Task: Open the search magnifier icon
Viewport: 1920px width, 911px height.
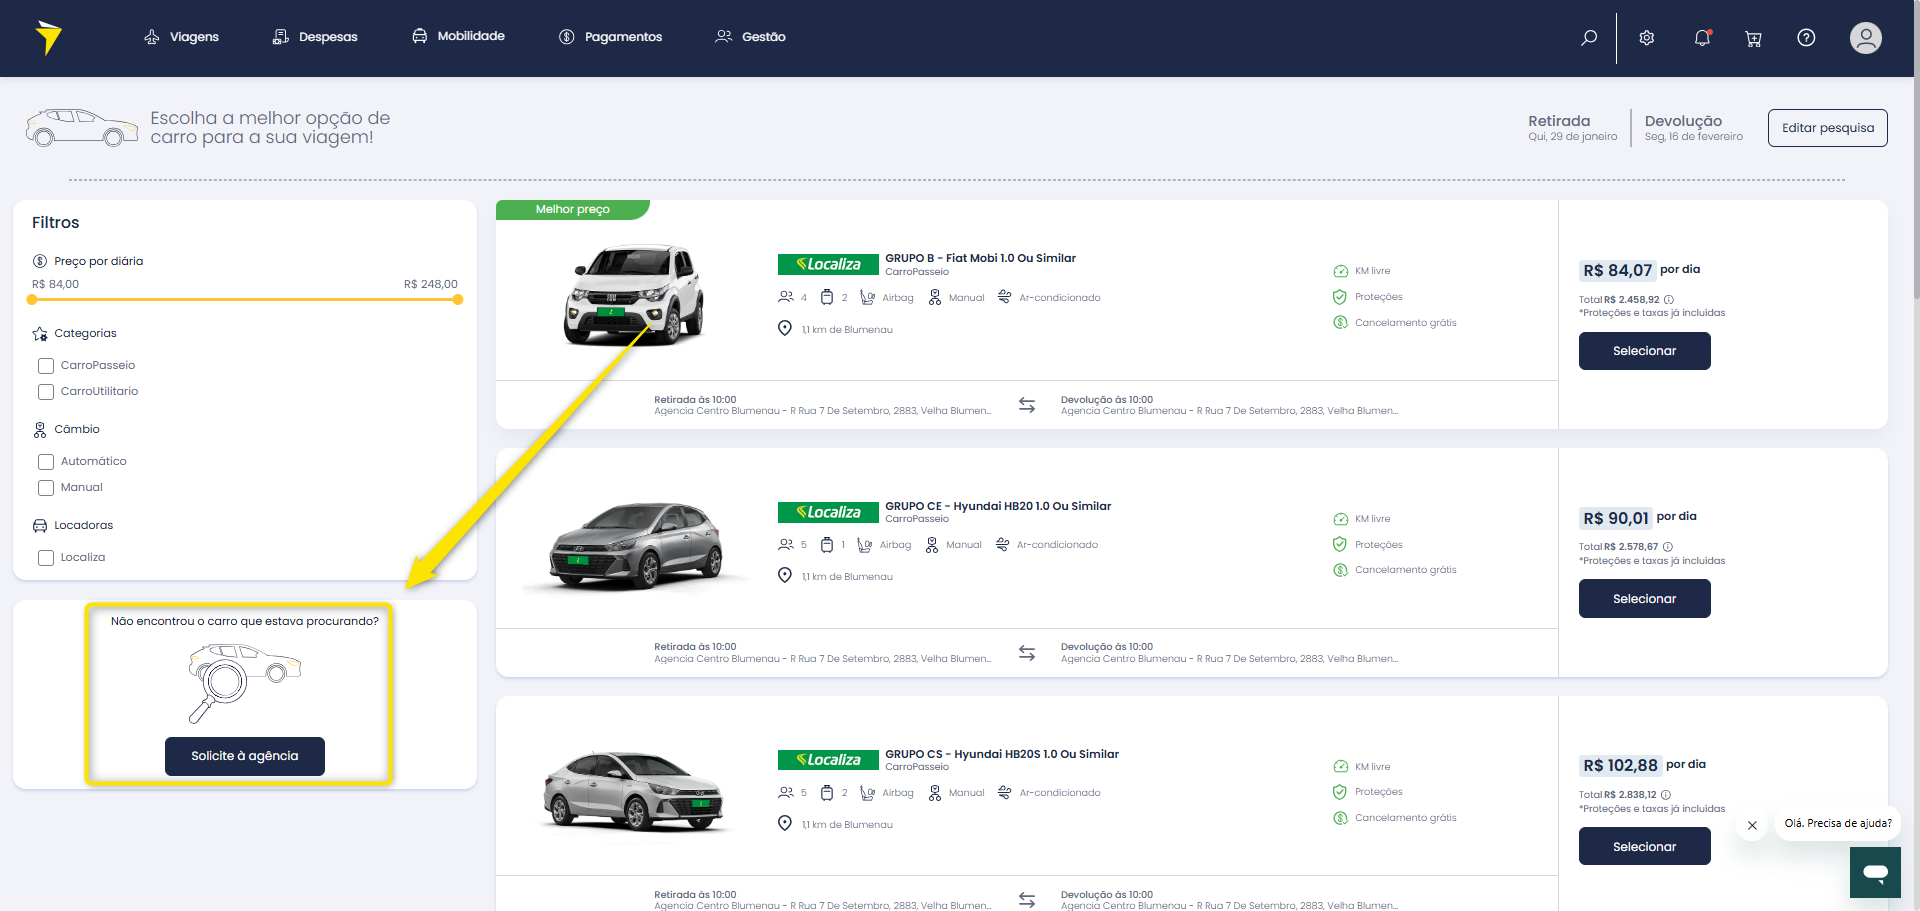Action: 1589,38
